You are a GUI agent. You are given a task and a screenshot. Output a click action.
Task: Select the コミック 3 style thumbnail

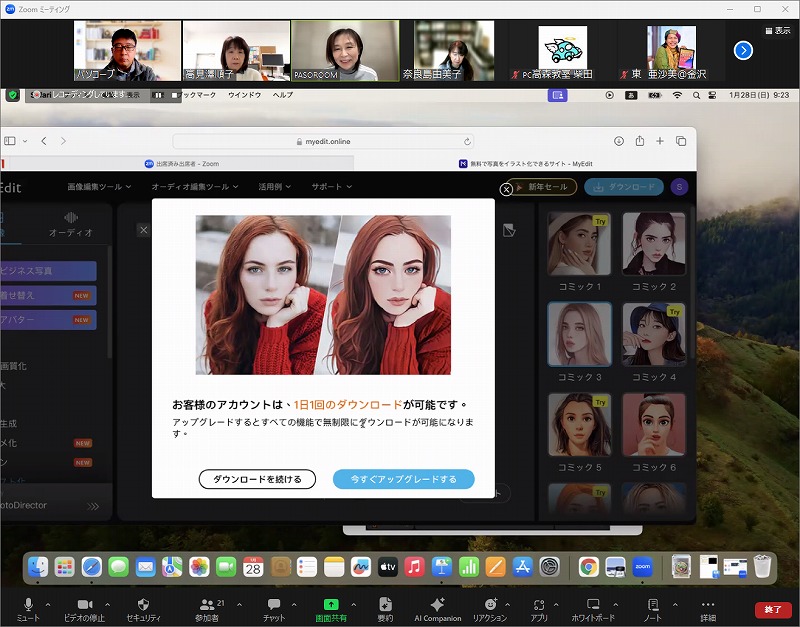(579, 335)
